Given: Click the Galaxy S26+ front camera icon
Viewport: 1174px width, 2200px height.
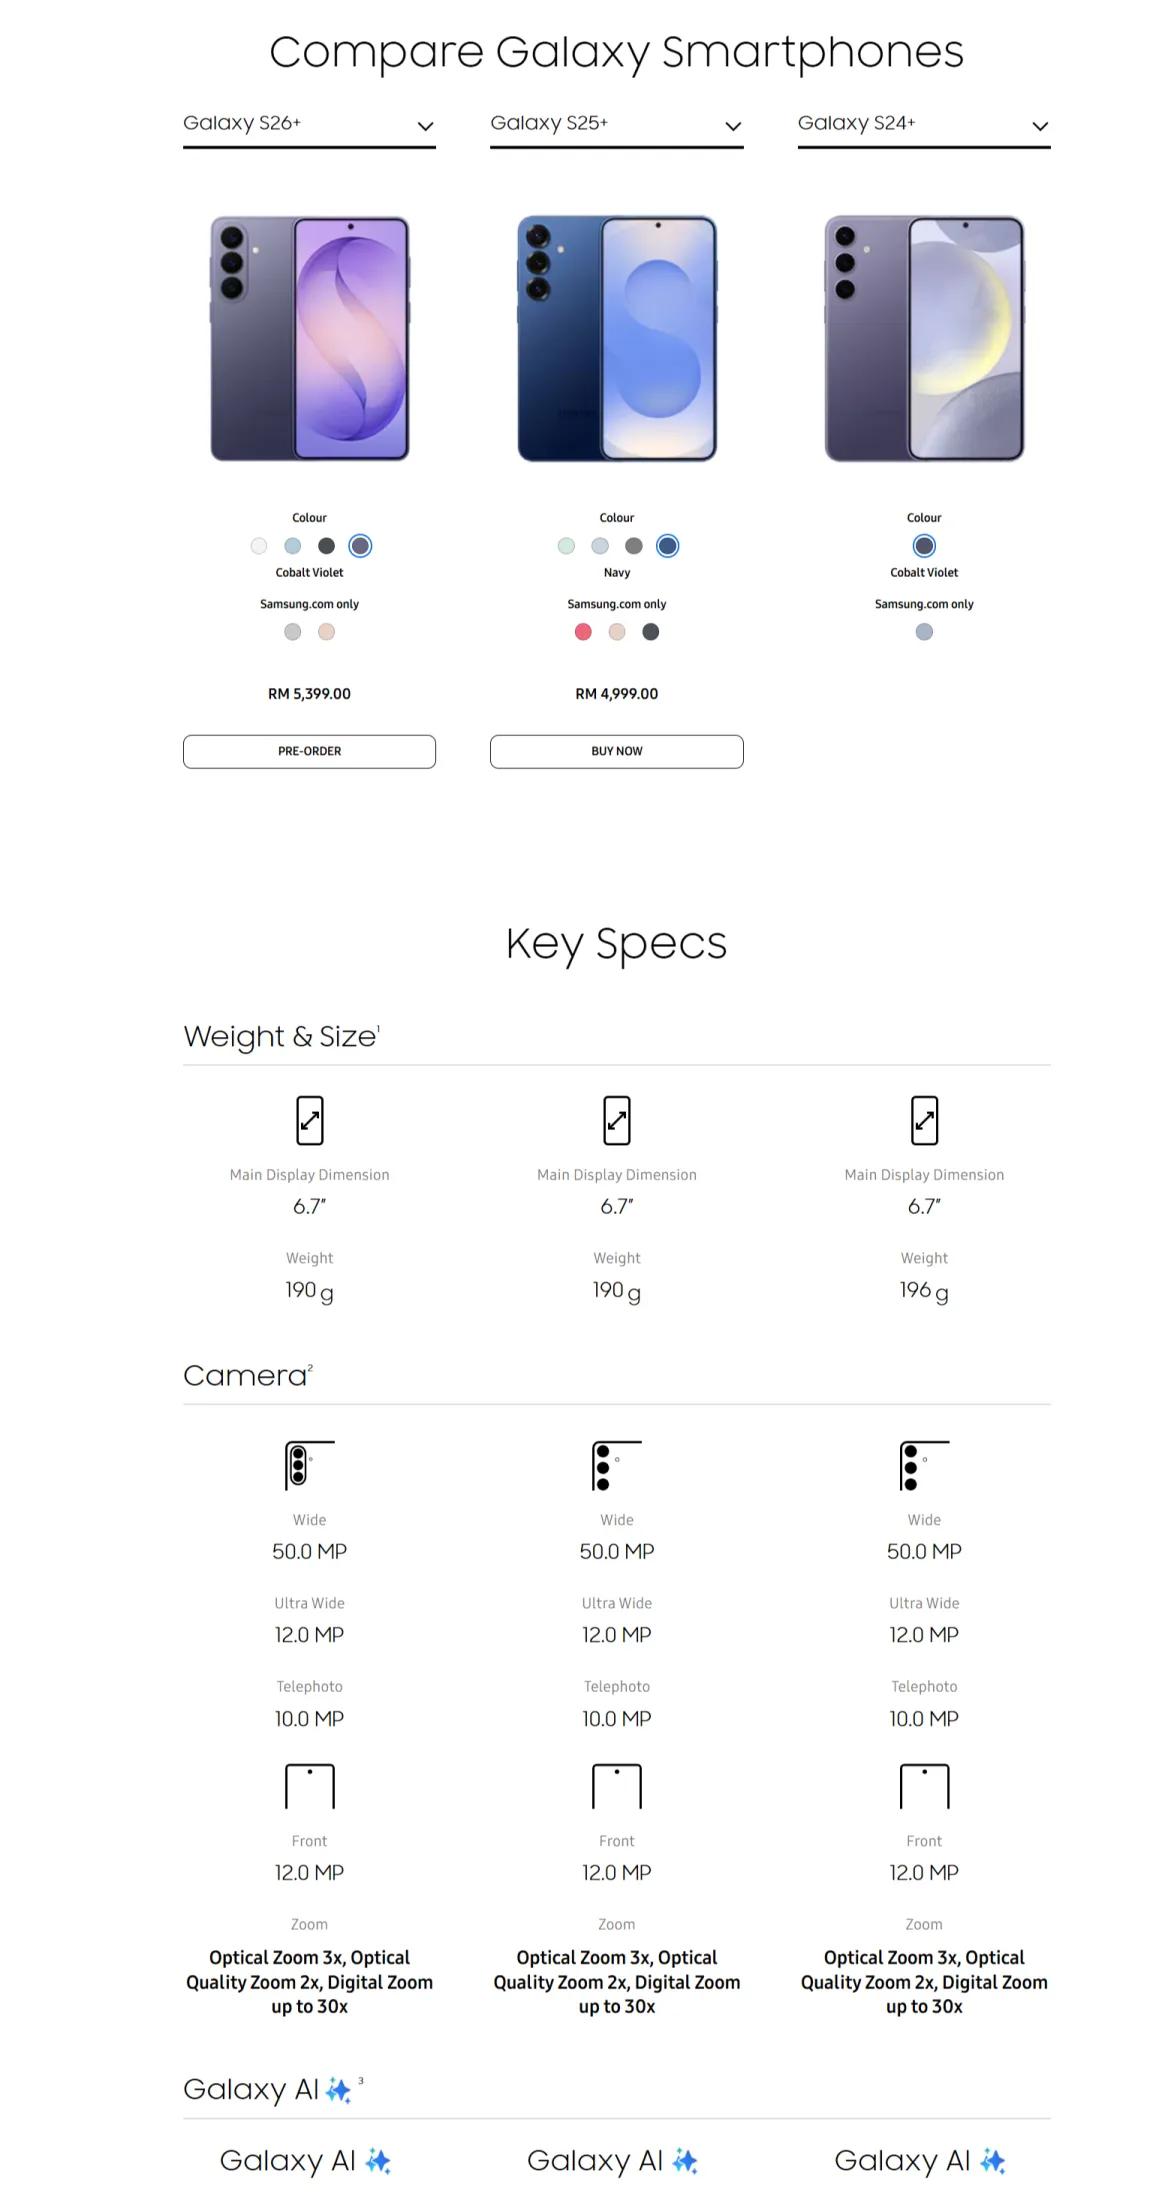Looking at the screenshot, I should (309, 1786).
